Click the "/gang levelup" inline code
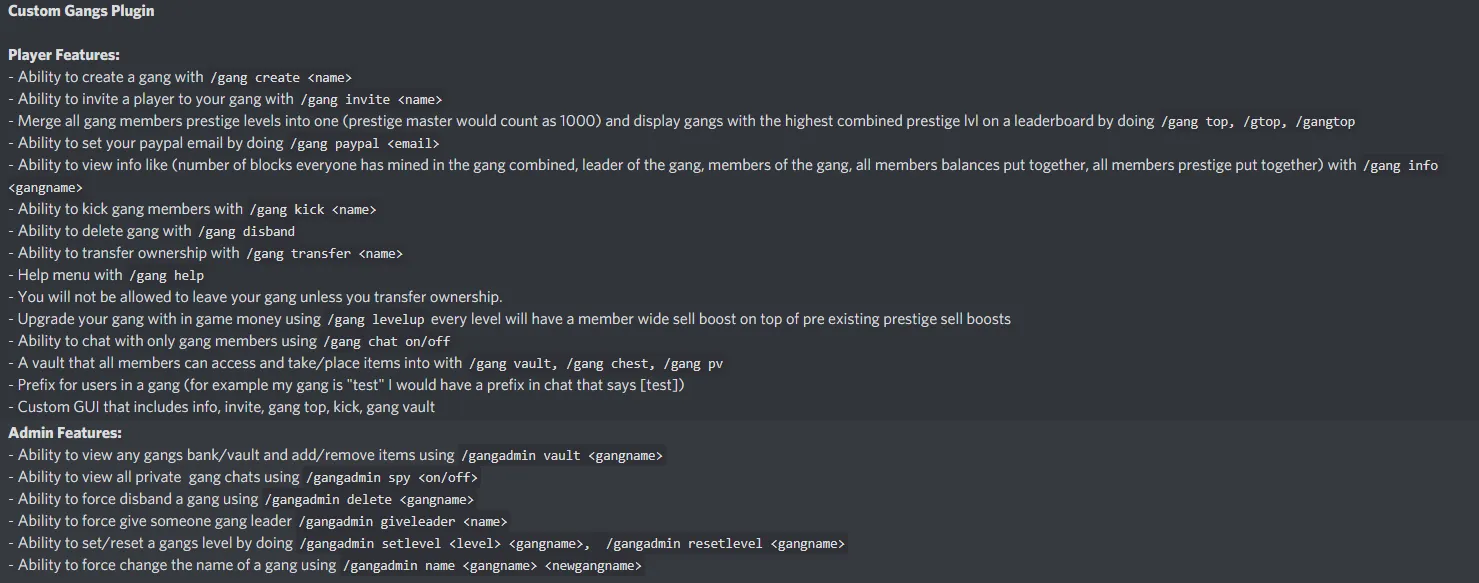The height and width of the screenshot is (583, 1479). pos(376,320)
